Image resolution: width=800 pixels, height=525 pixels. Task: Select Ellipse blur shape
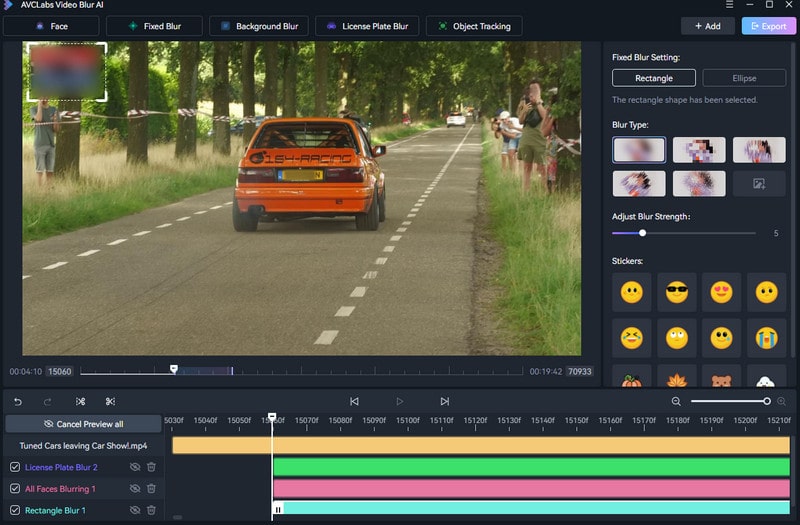744,78
